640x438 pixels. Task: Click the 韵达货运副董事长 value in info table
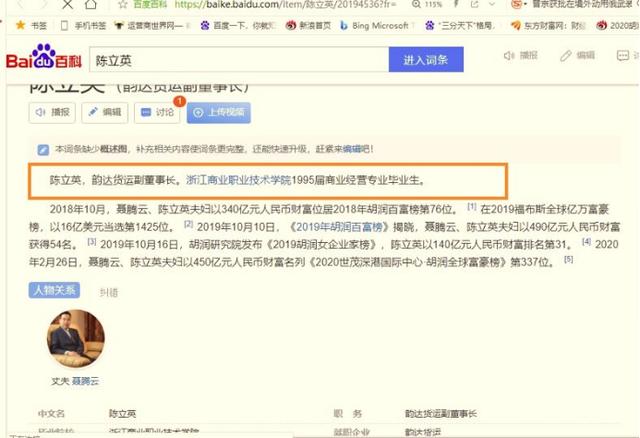[x=441, y=414]
